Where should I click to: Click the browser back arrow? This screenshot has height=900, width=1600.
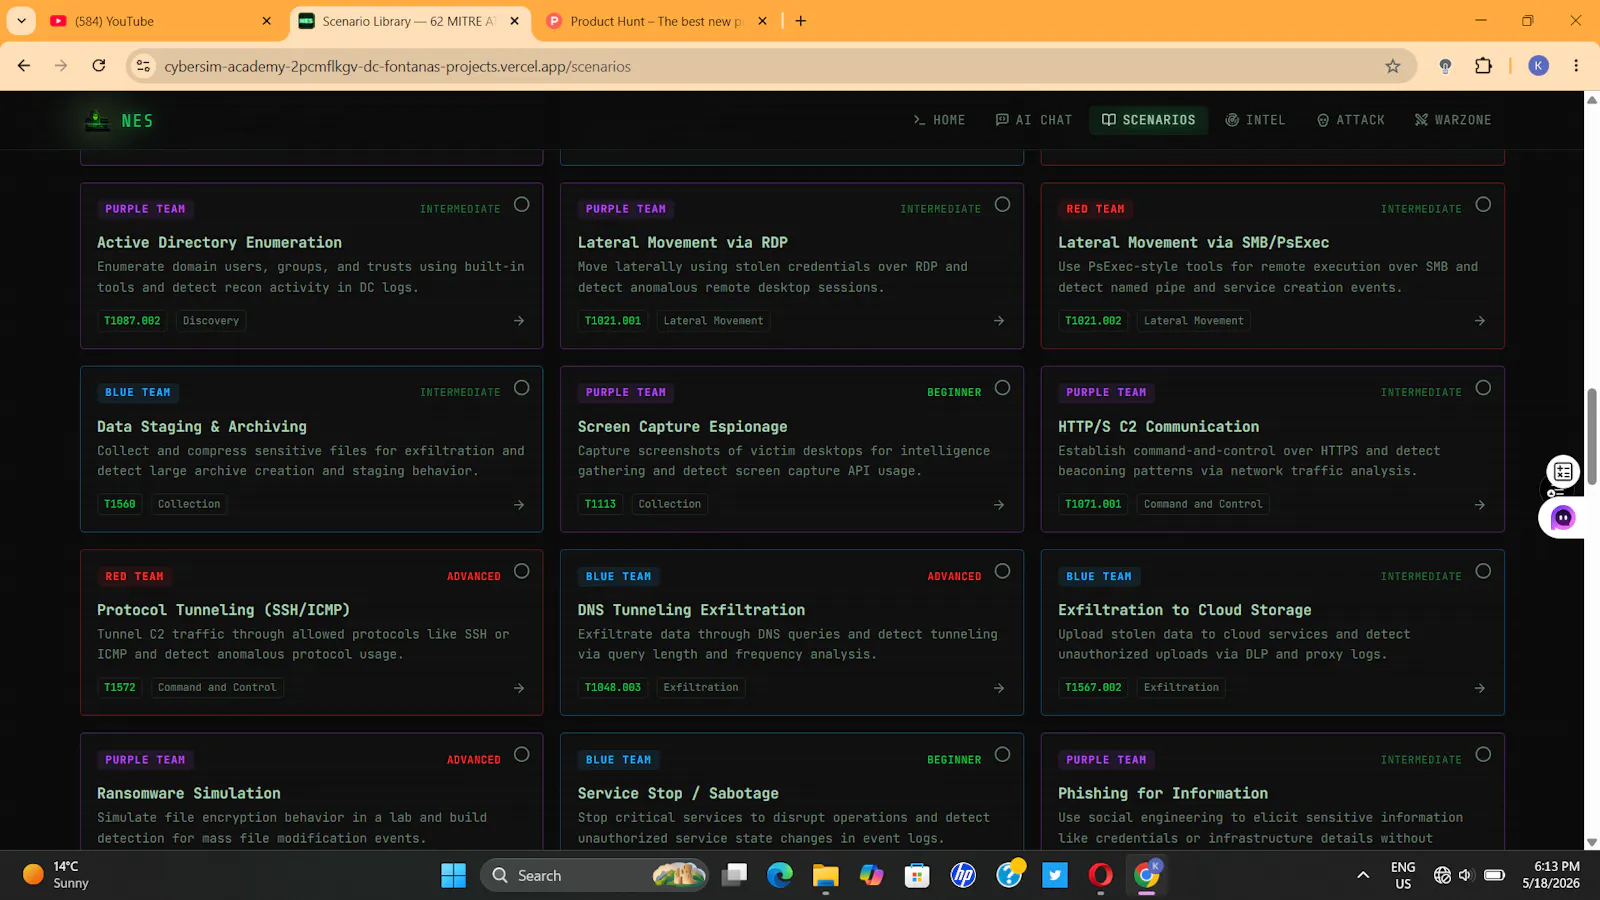24,66
